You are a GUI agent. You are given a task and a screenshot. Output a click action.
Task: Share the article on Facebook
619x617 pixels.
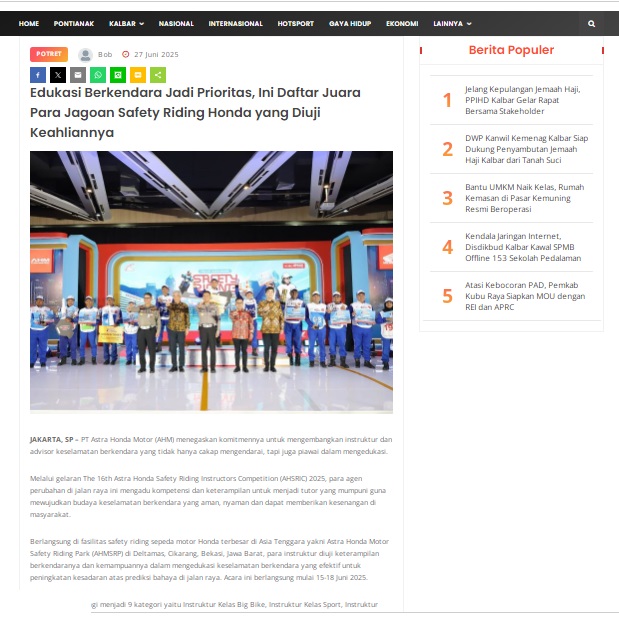click(38, 75)
